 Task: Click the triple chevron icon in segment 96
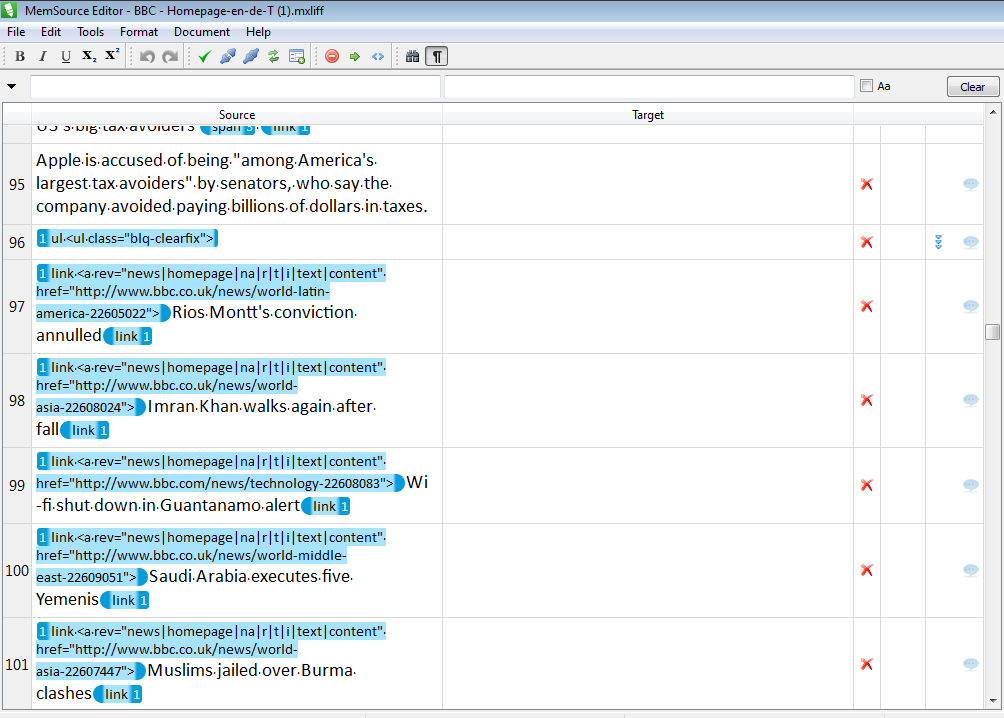[939, 242]
